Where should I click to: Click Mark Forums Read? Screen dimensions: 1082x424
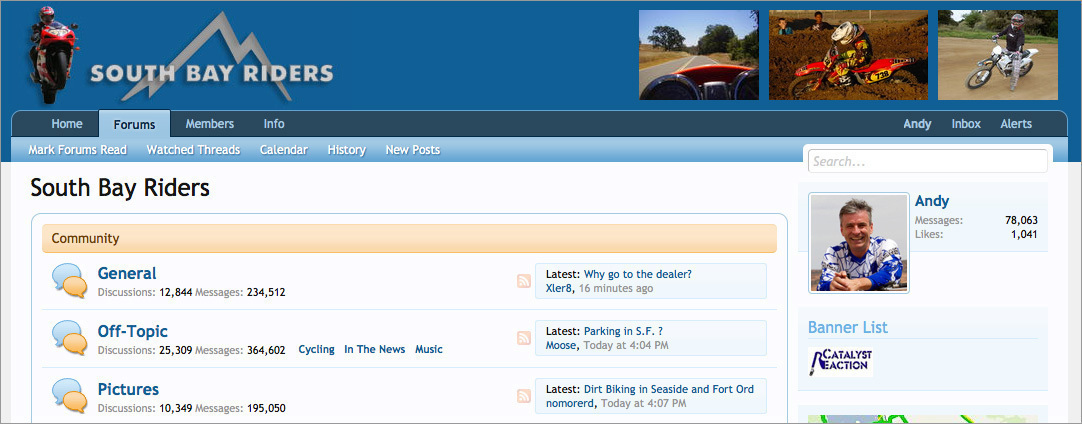coord(77,150)
